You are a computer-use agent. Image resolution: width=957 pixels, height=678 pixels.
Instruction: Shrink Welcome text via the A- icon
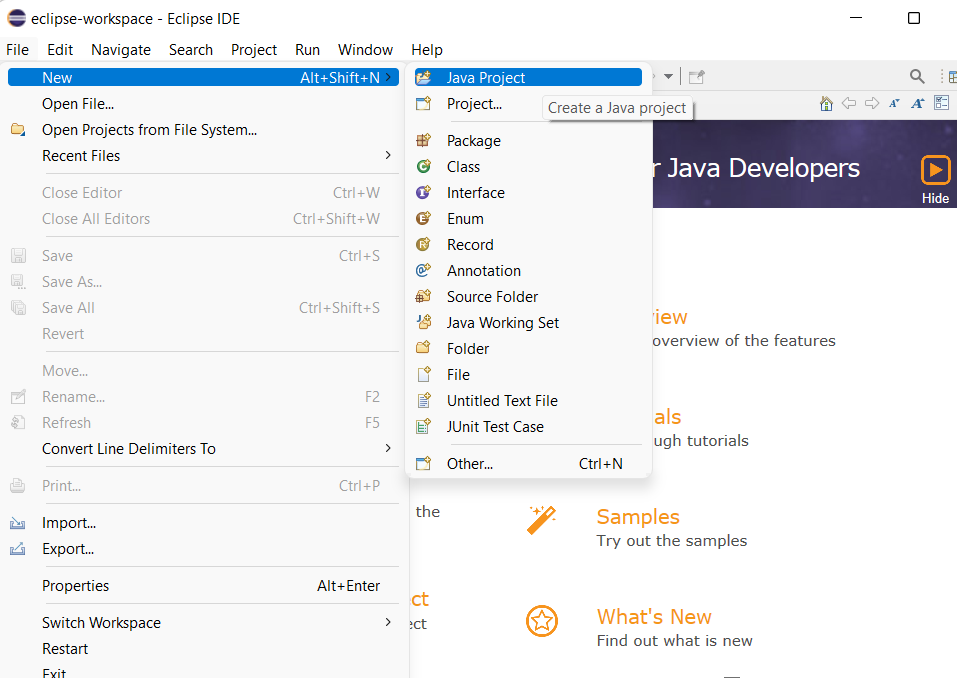[893, 102]
